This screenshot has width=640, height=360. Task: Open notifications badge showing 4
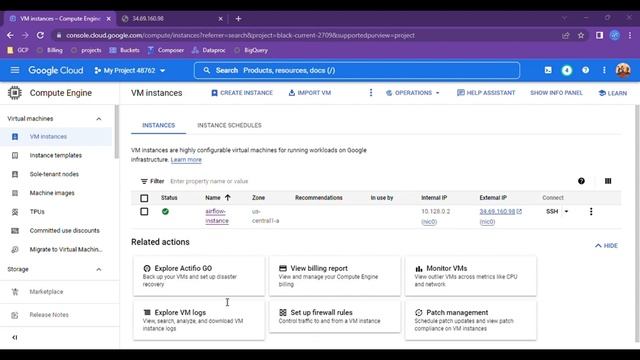(567, 70)
